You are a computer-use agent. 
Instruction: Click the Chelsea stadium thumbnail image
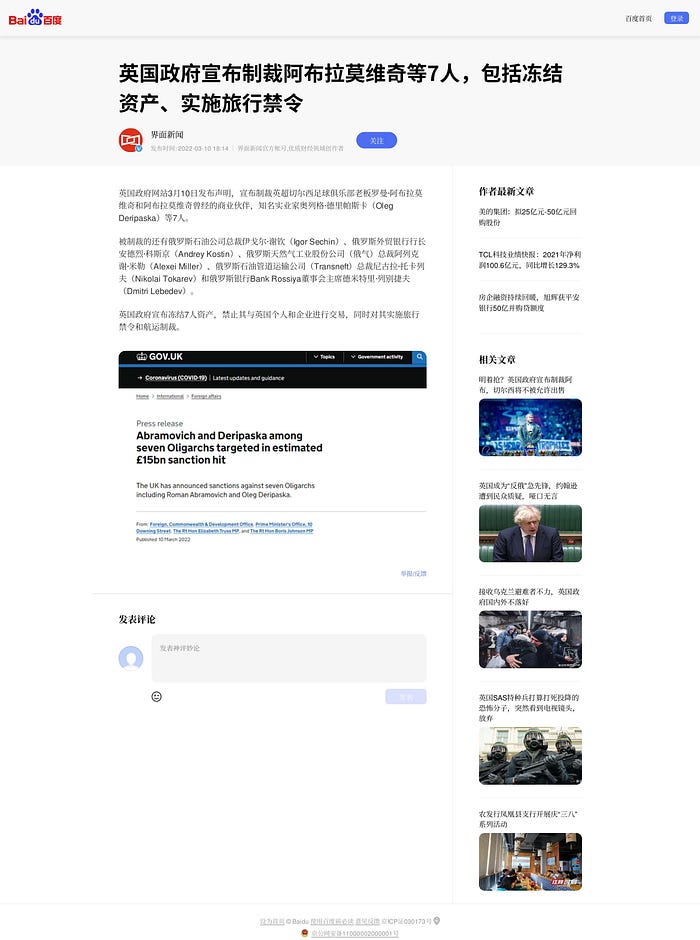click(530, 427)
